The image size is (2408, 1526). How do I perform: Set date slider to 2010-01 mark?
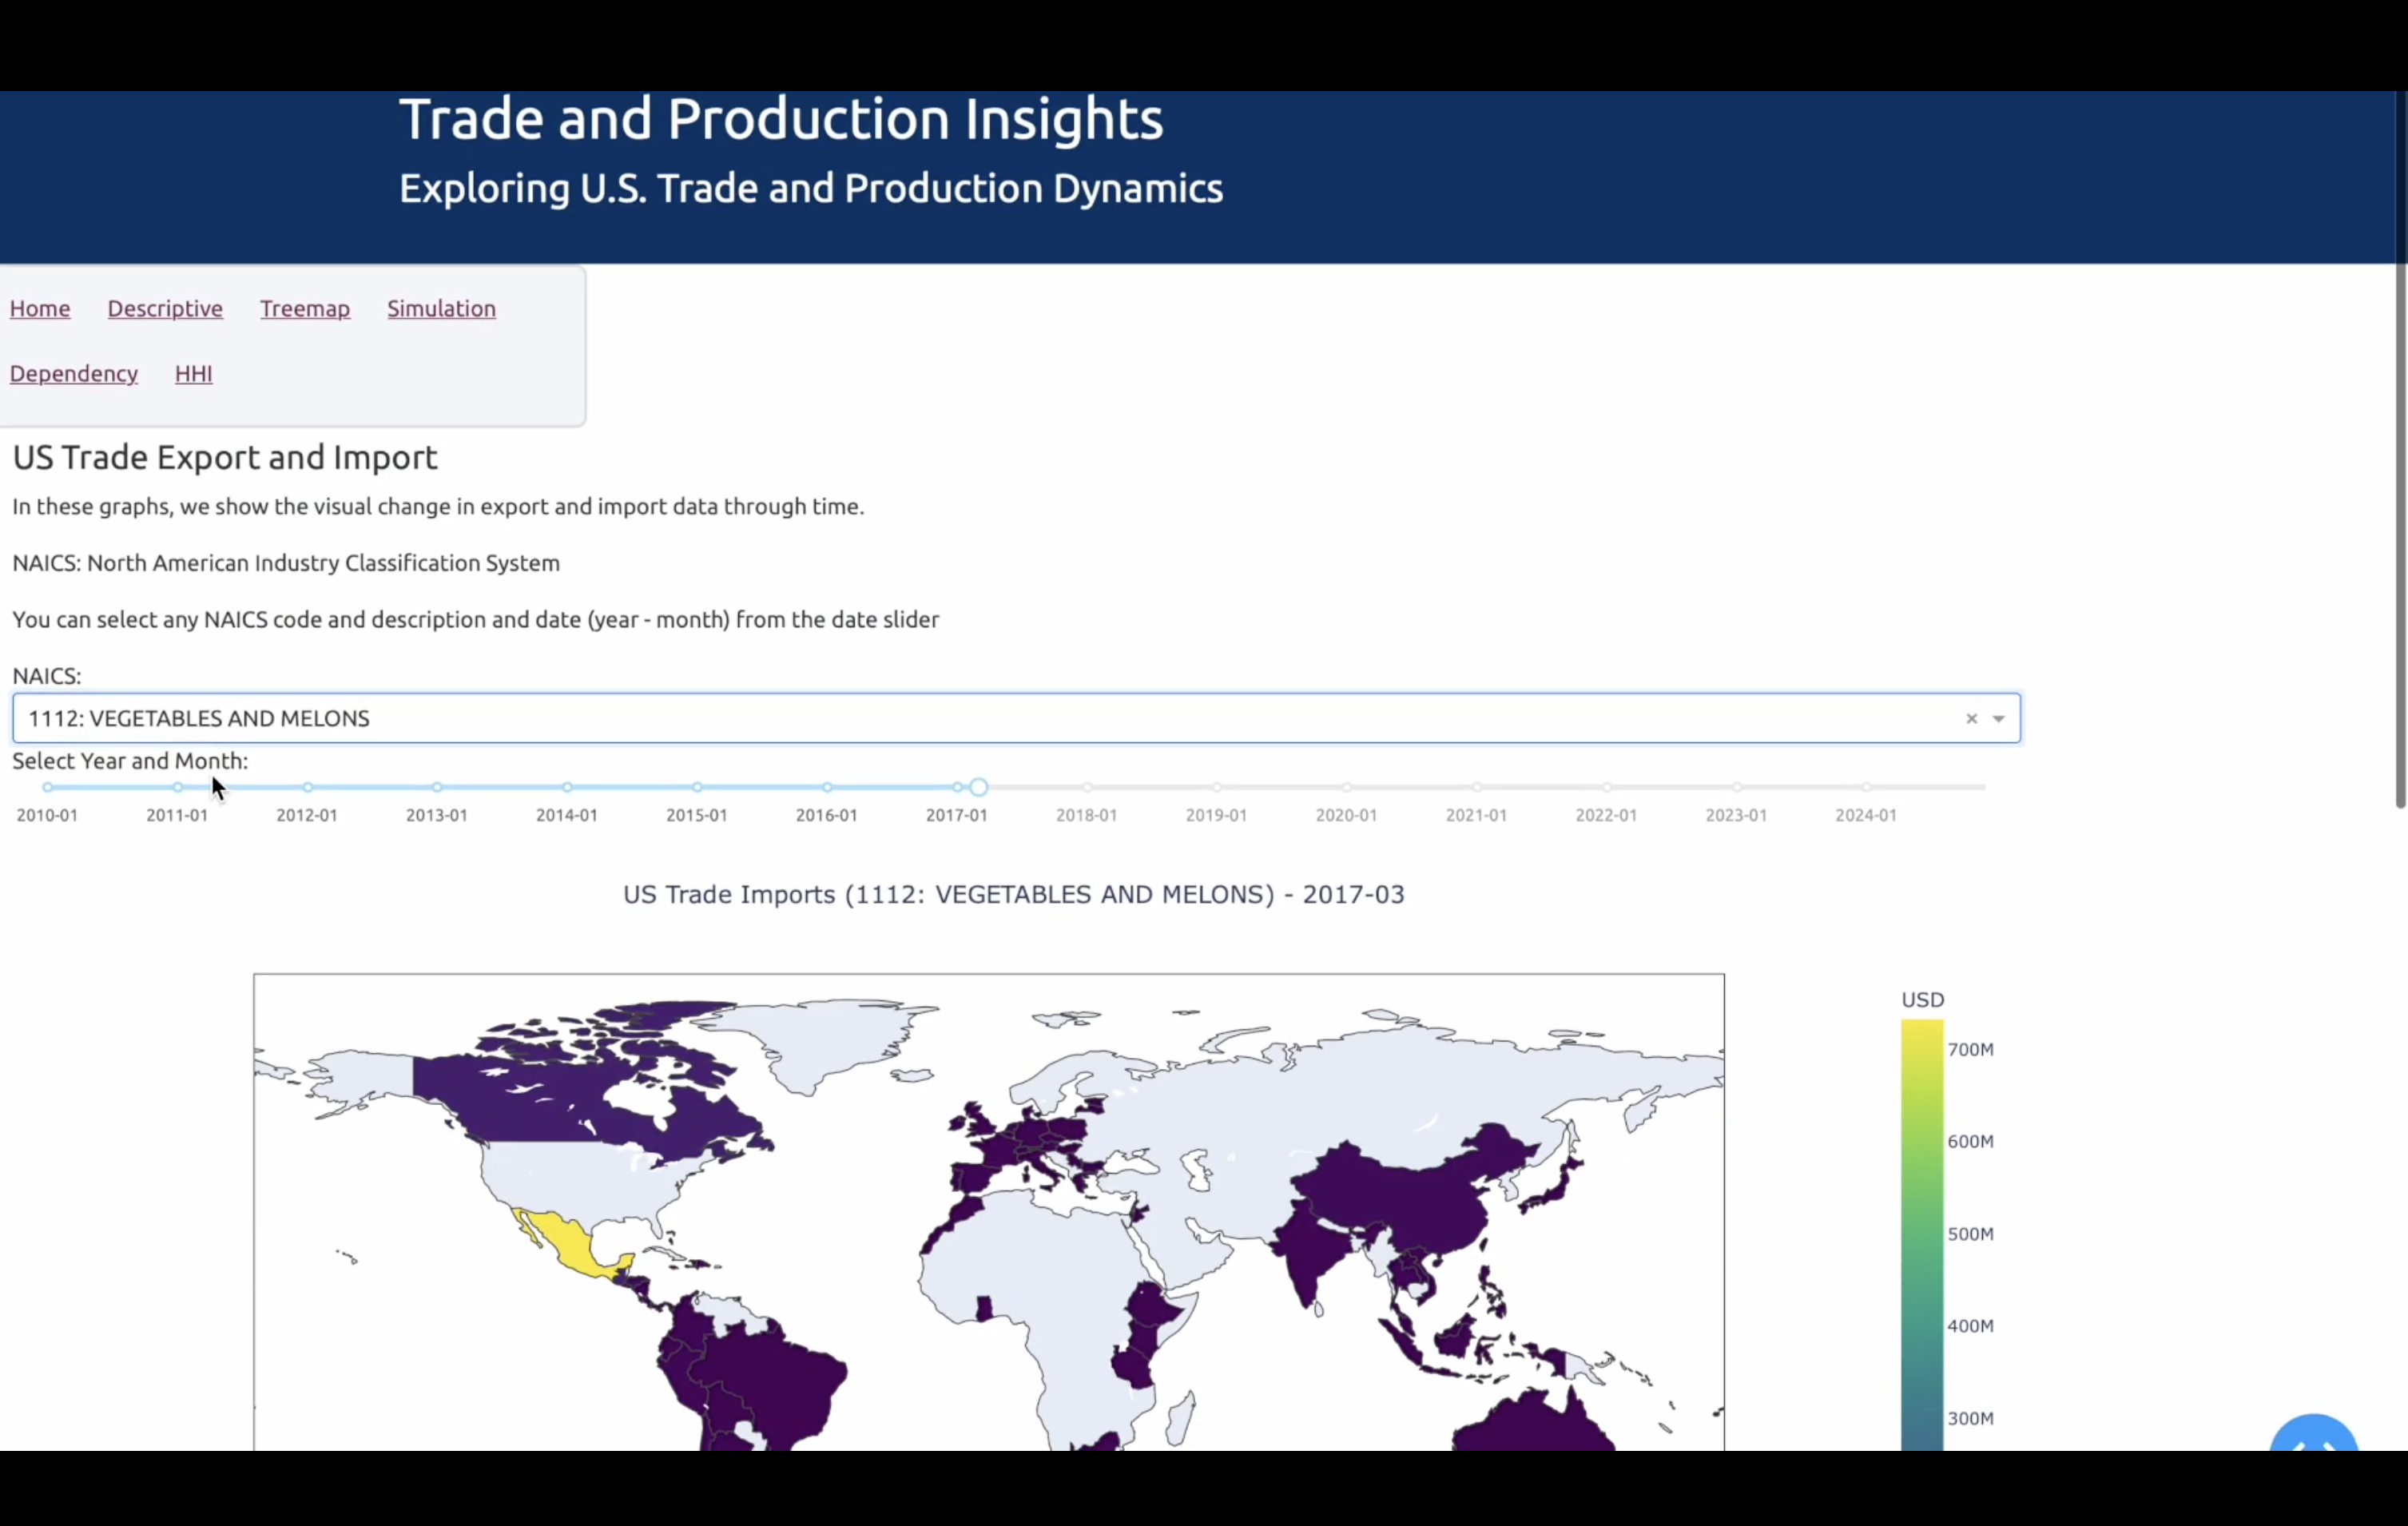(47, 787)
